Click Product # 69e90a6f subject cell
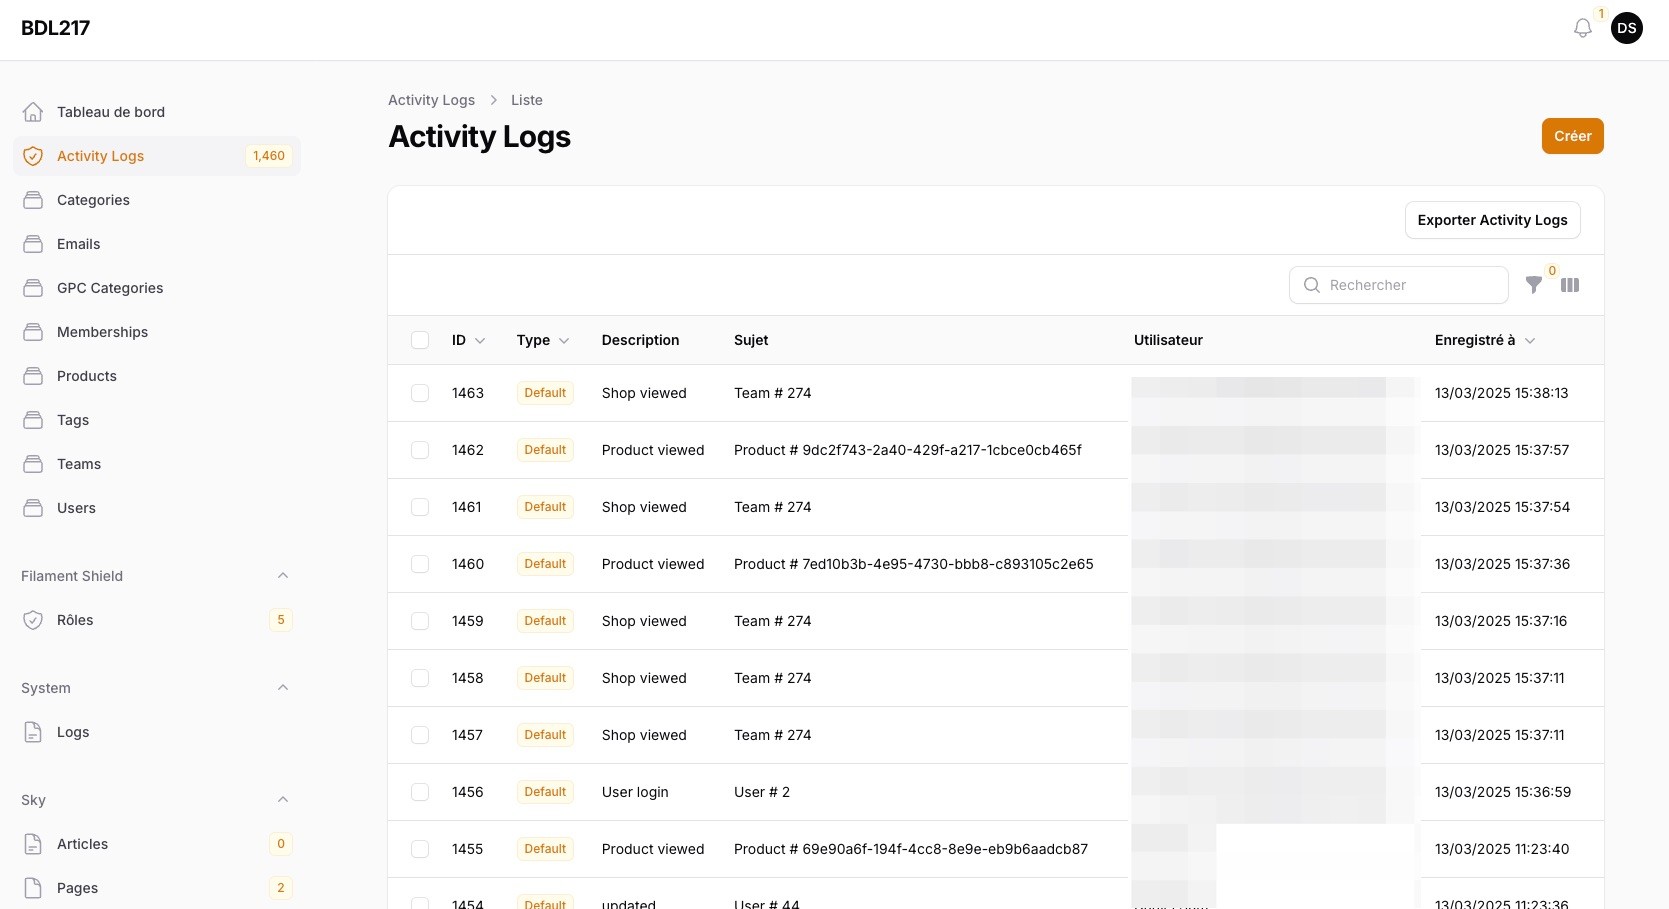The image size is (1669, 909). click(910, 849)
